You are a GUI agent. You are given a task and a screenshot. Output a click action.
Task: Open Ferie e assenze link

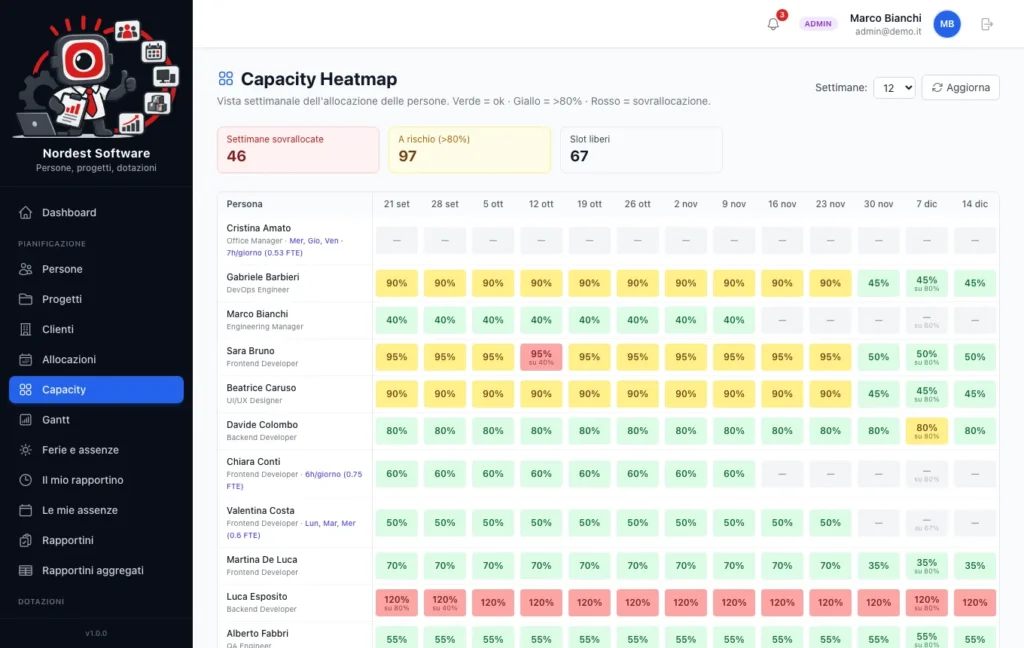(96, 449)
